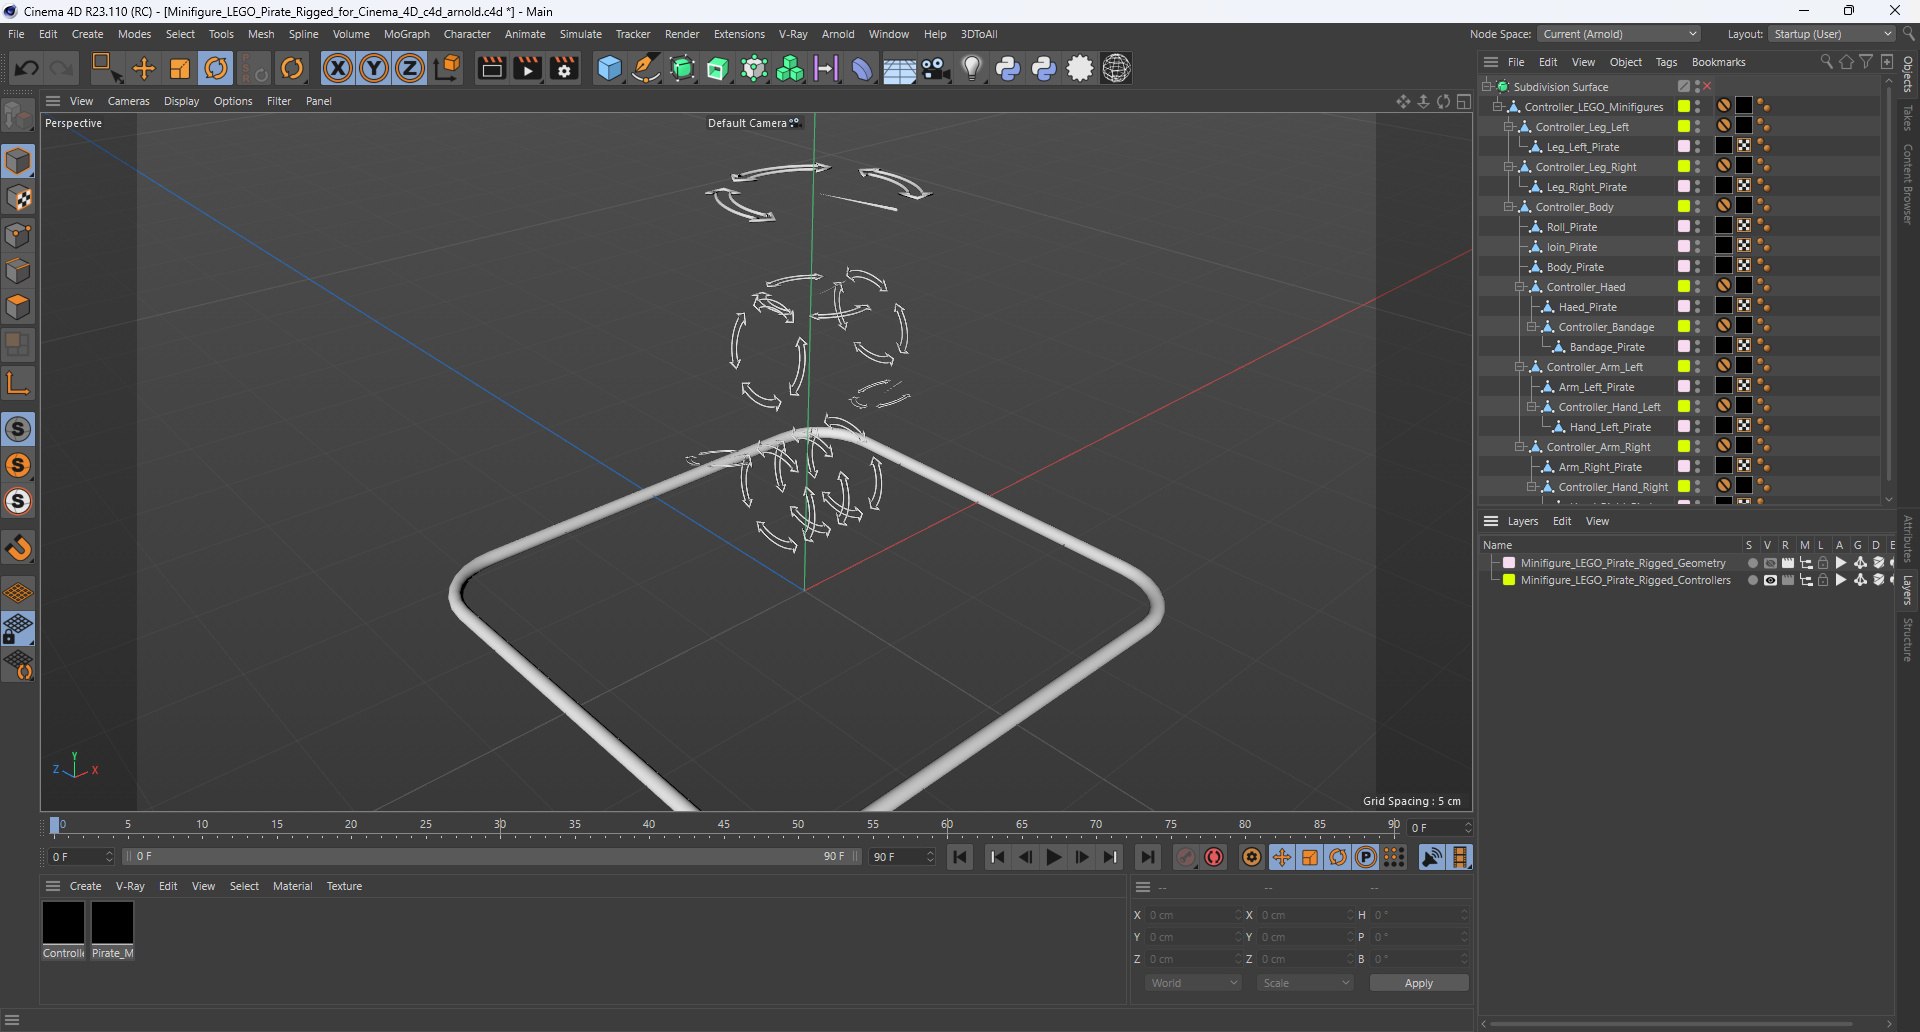
Task: Toggle Controllers layer viewport visibility eye
Action: click(x=1770, y=580)
